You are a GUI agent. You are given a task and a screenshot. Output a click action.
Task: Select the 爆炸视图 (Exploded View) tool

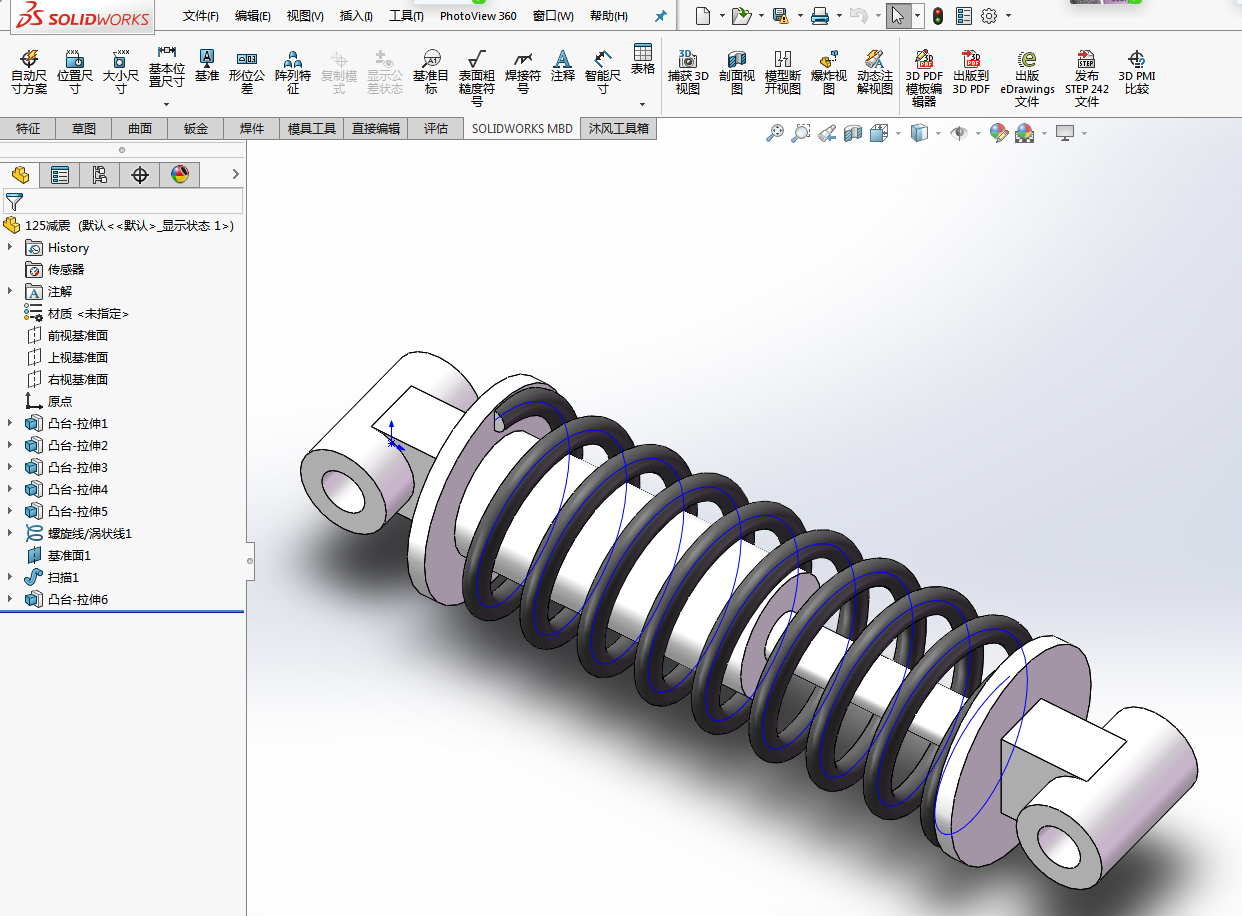[x=829, y=72]
